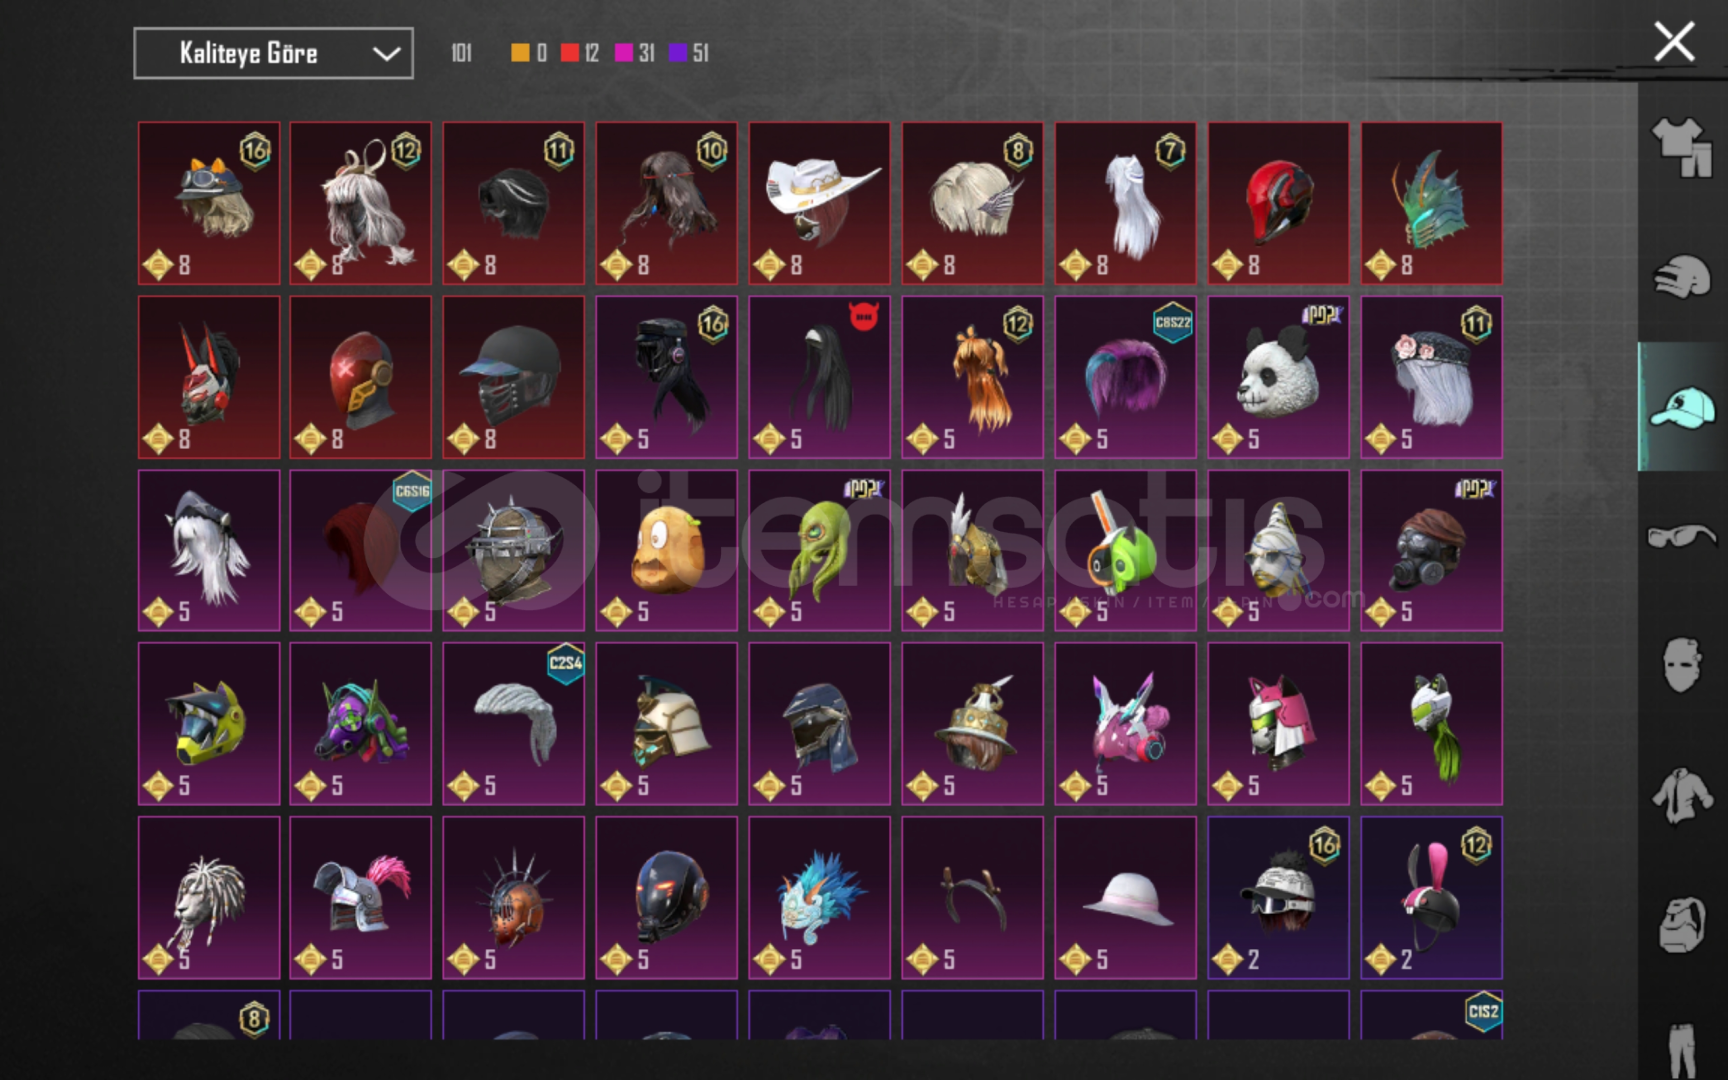Select the cap headwear category icon
The width and height of the screenshot is (1728, 1080).
1682,407
